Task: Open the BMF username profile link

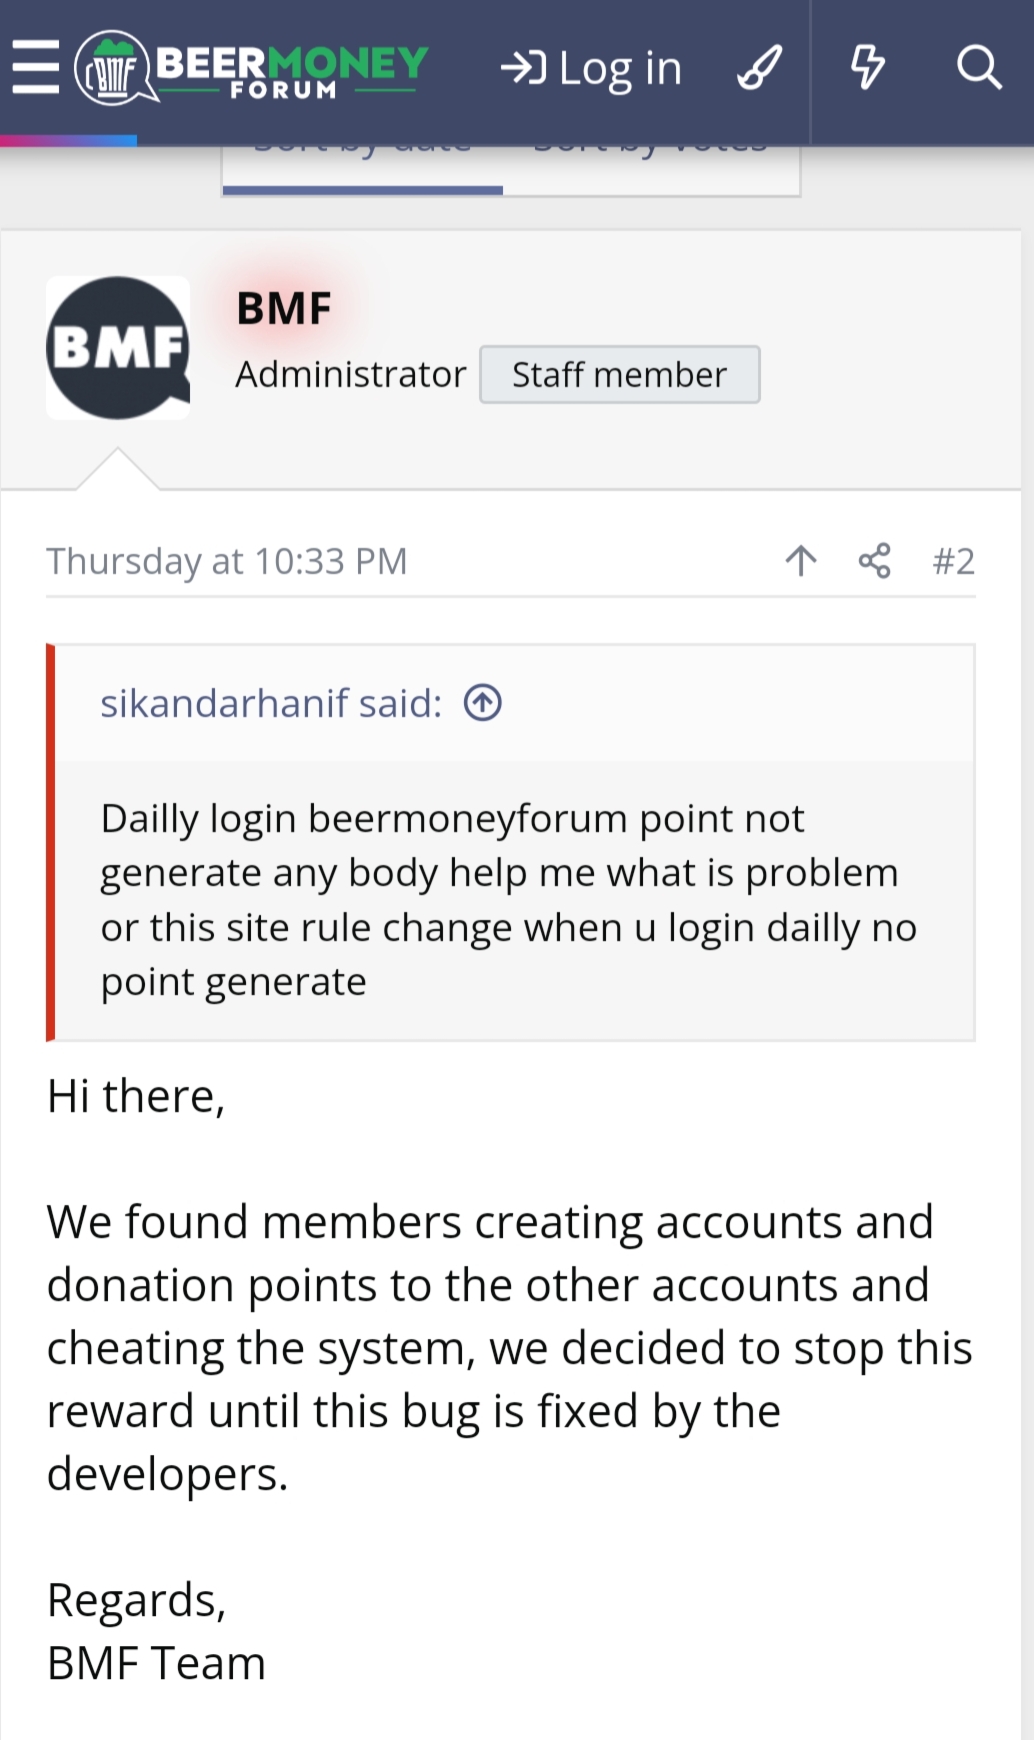Action: point(284,309)
